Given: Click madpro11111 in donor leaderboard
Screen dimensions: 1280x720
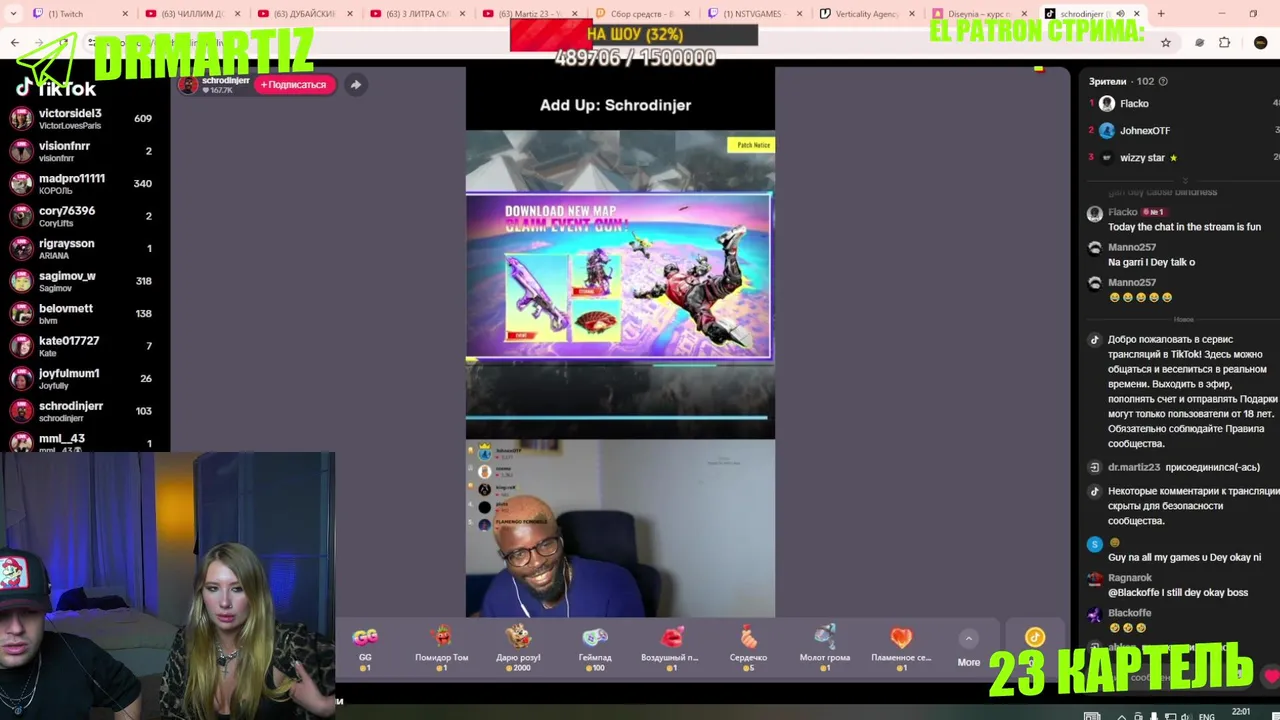Looking at the screenshot, I should pyautogui.click(x=80, y=184).
